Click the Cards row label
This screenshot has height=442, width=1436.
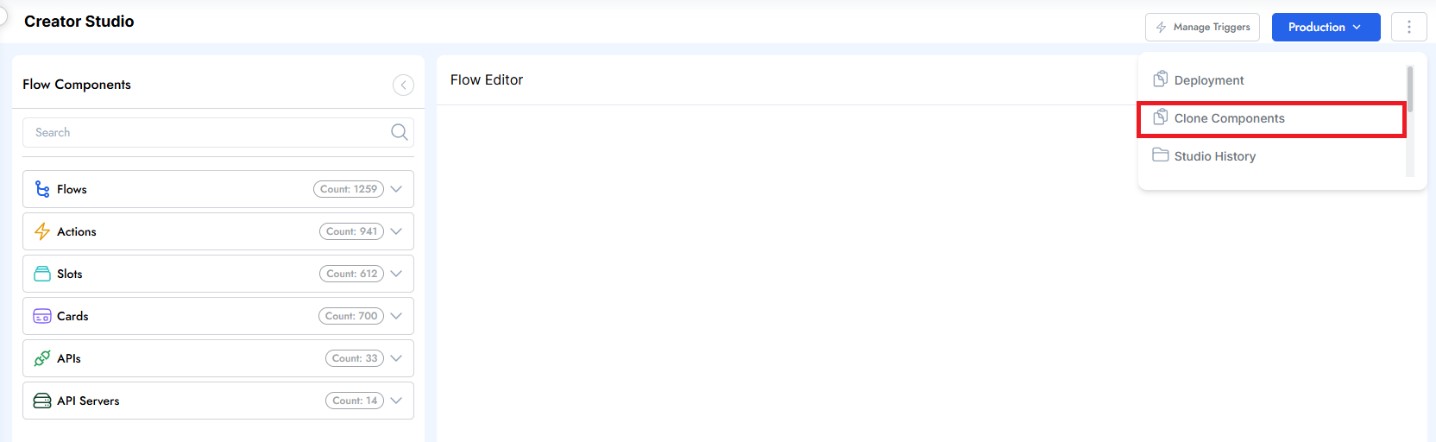tap(73, 316)
